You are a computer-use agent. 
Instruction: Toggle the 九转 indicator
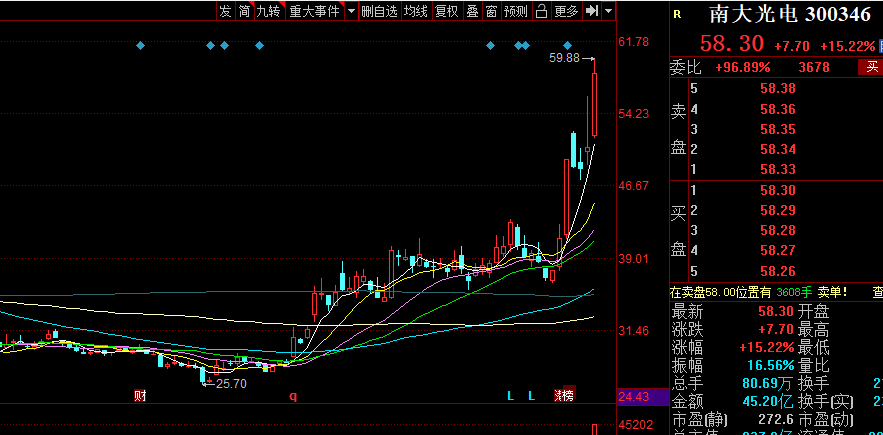(x=268, y=11)
